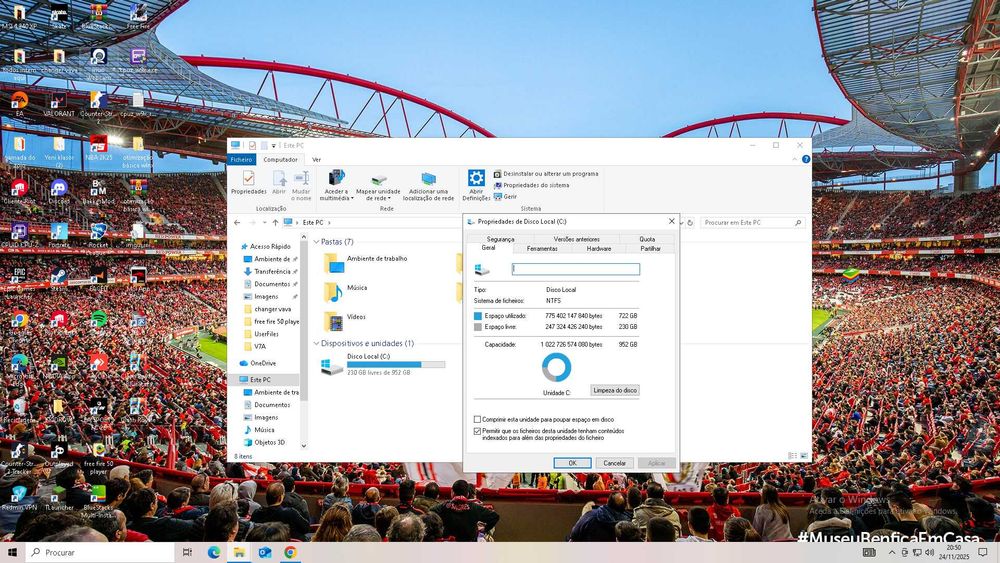Click the refresh button beside address bar
Viewport: 1000px width, 563px height.
[x=689, y=223]
